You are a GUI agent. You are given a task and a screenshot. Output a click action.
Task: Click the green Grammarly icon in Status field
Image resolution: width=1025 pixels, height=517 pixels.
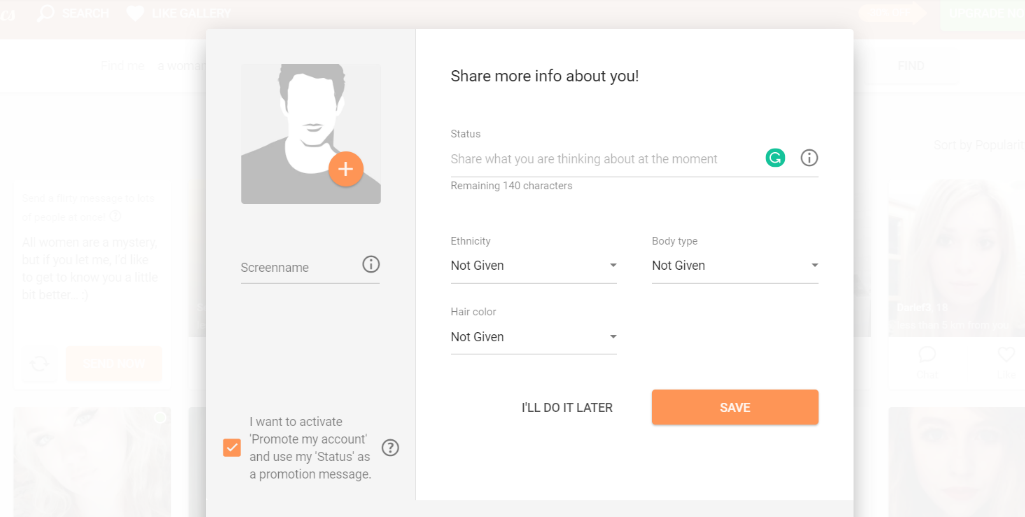775,158
